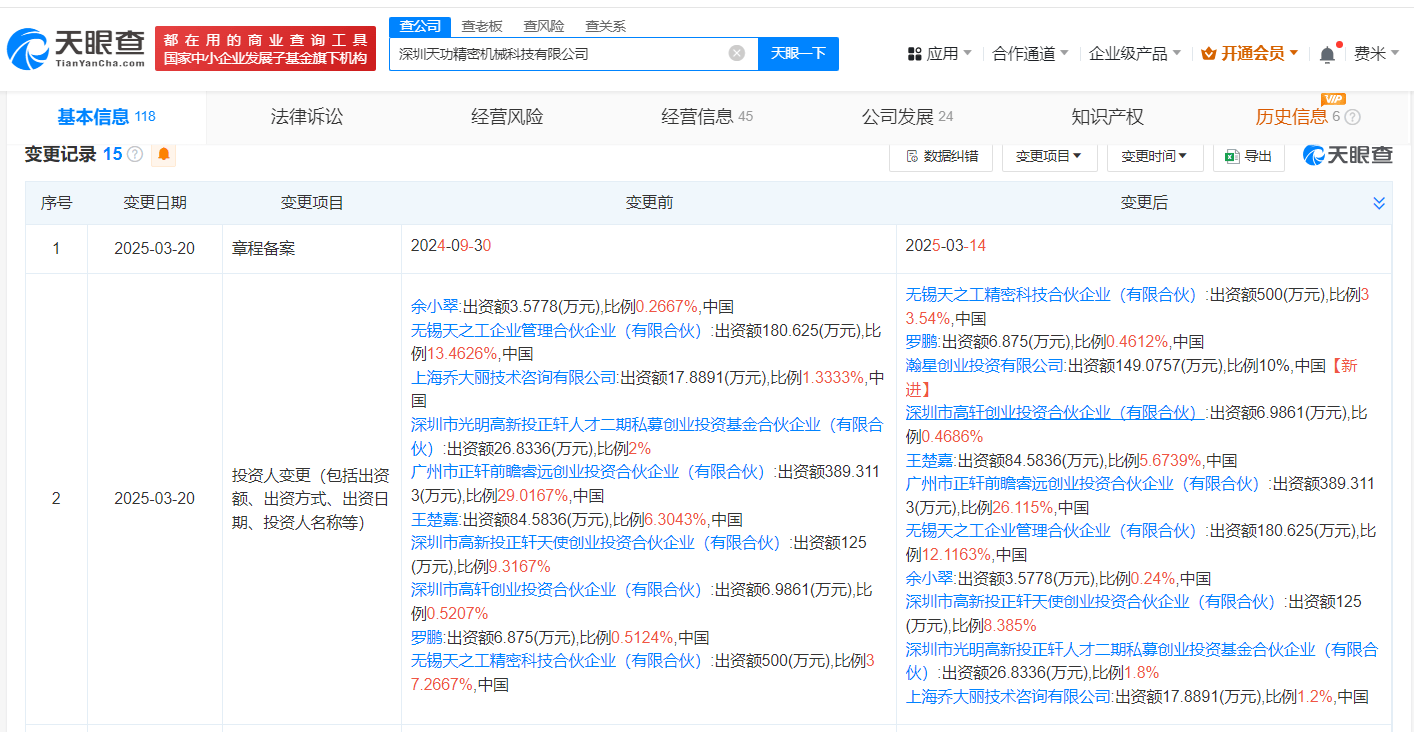
Task: Click help icon next to 历史信息 tab
Action: point(1353,118)
